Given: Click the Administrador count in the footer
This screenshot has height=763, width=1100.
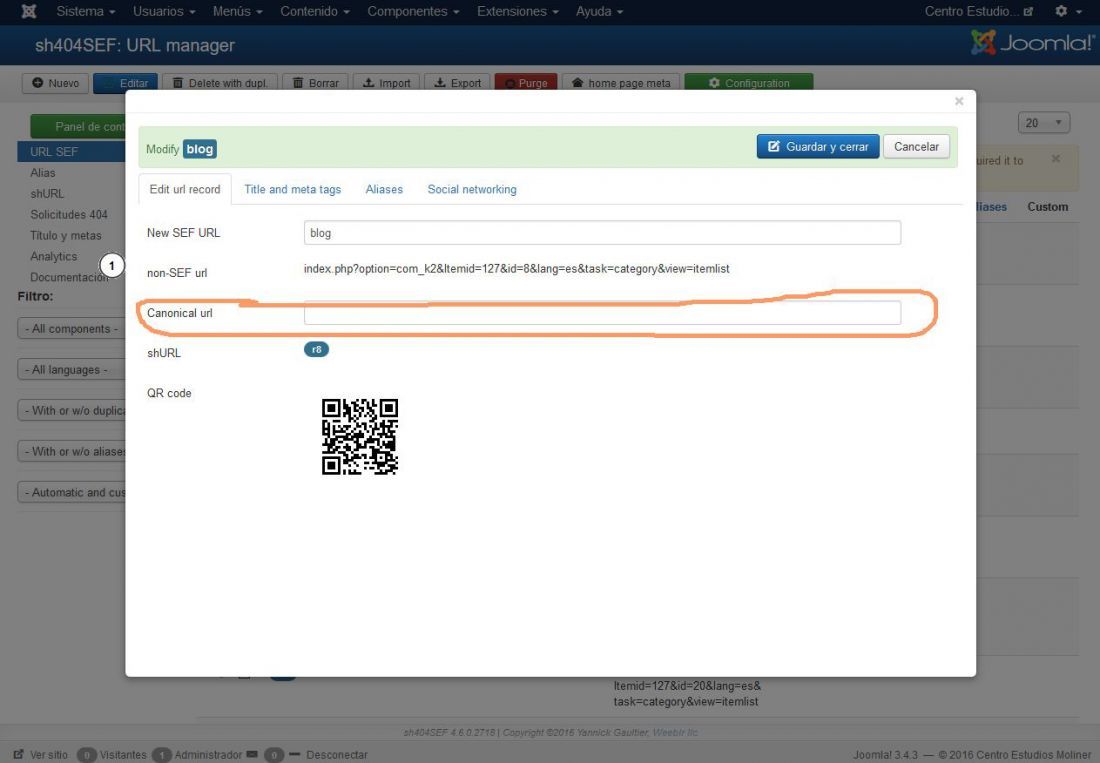Looking at the screenshot, I should coord(161,755).
